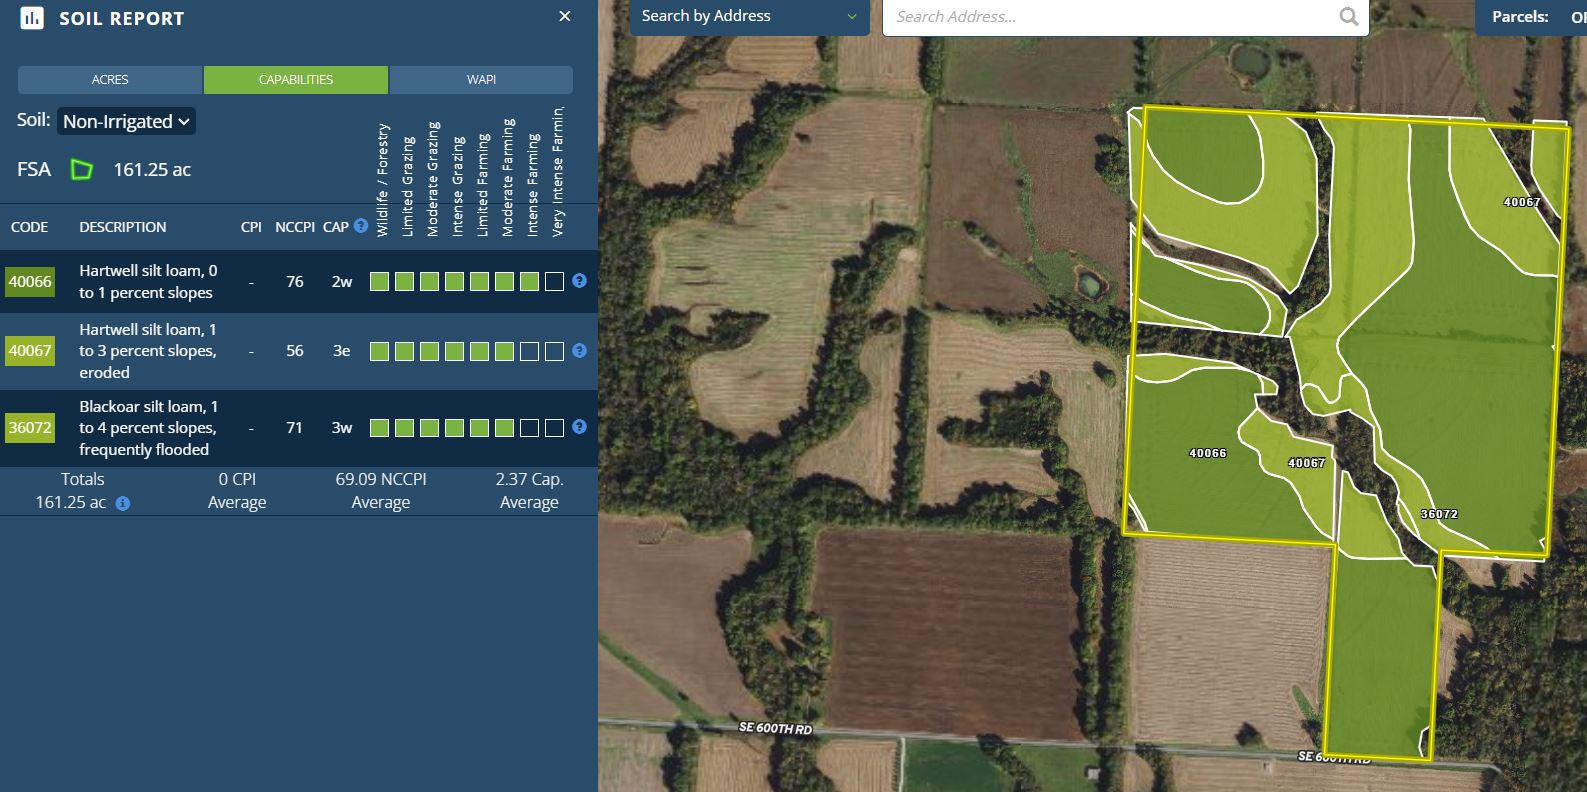Click the Intense Farming box for 40067

point(529,351)
